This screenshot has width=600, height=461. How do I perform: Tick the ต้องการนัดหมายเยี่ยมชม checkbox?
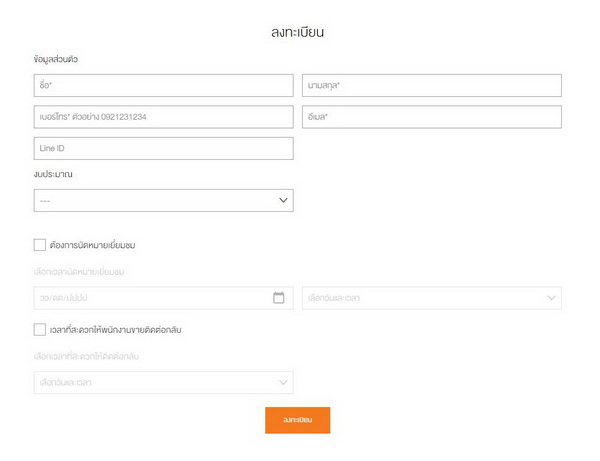tap(40, 244)
